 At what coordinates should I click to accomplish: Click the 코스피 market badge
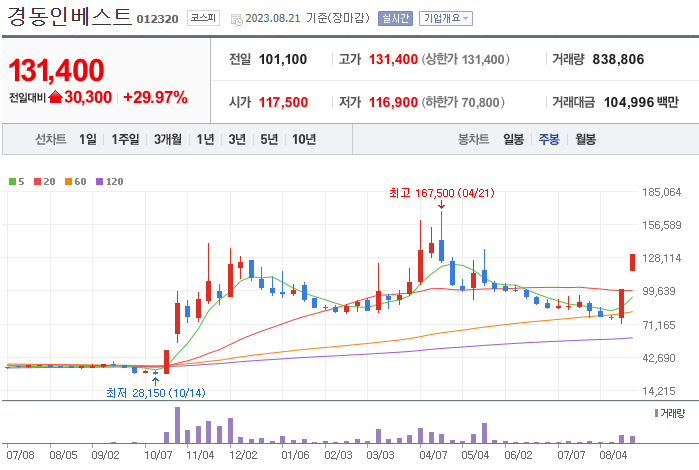[x=203, y=18]
